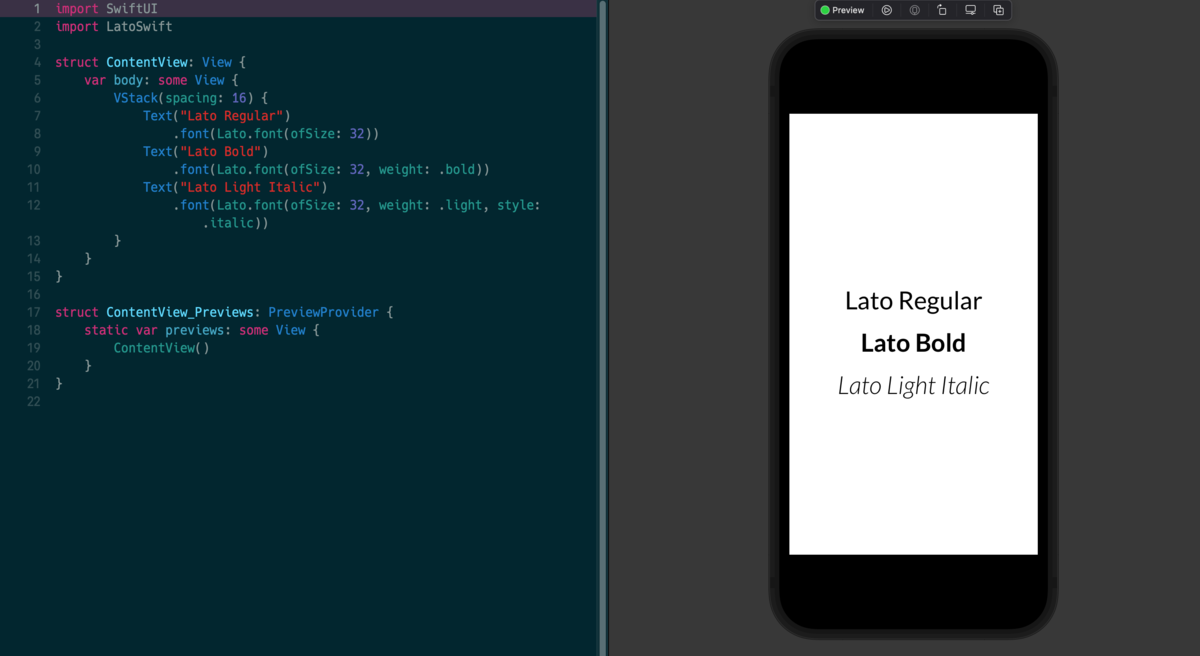
Task: Click line number 22 in the gutter
Action: pyautogui.click(x=34, y=401)
